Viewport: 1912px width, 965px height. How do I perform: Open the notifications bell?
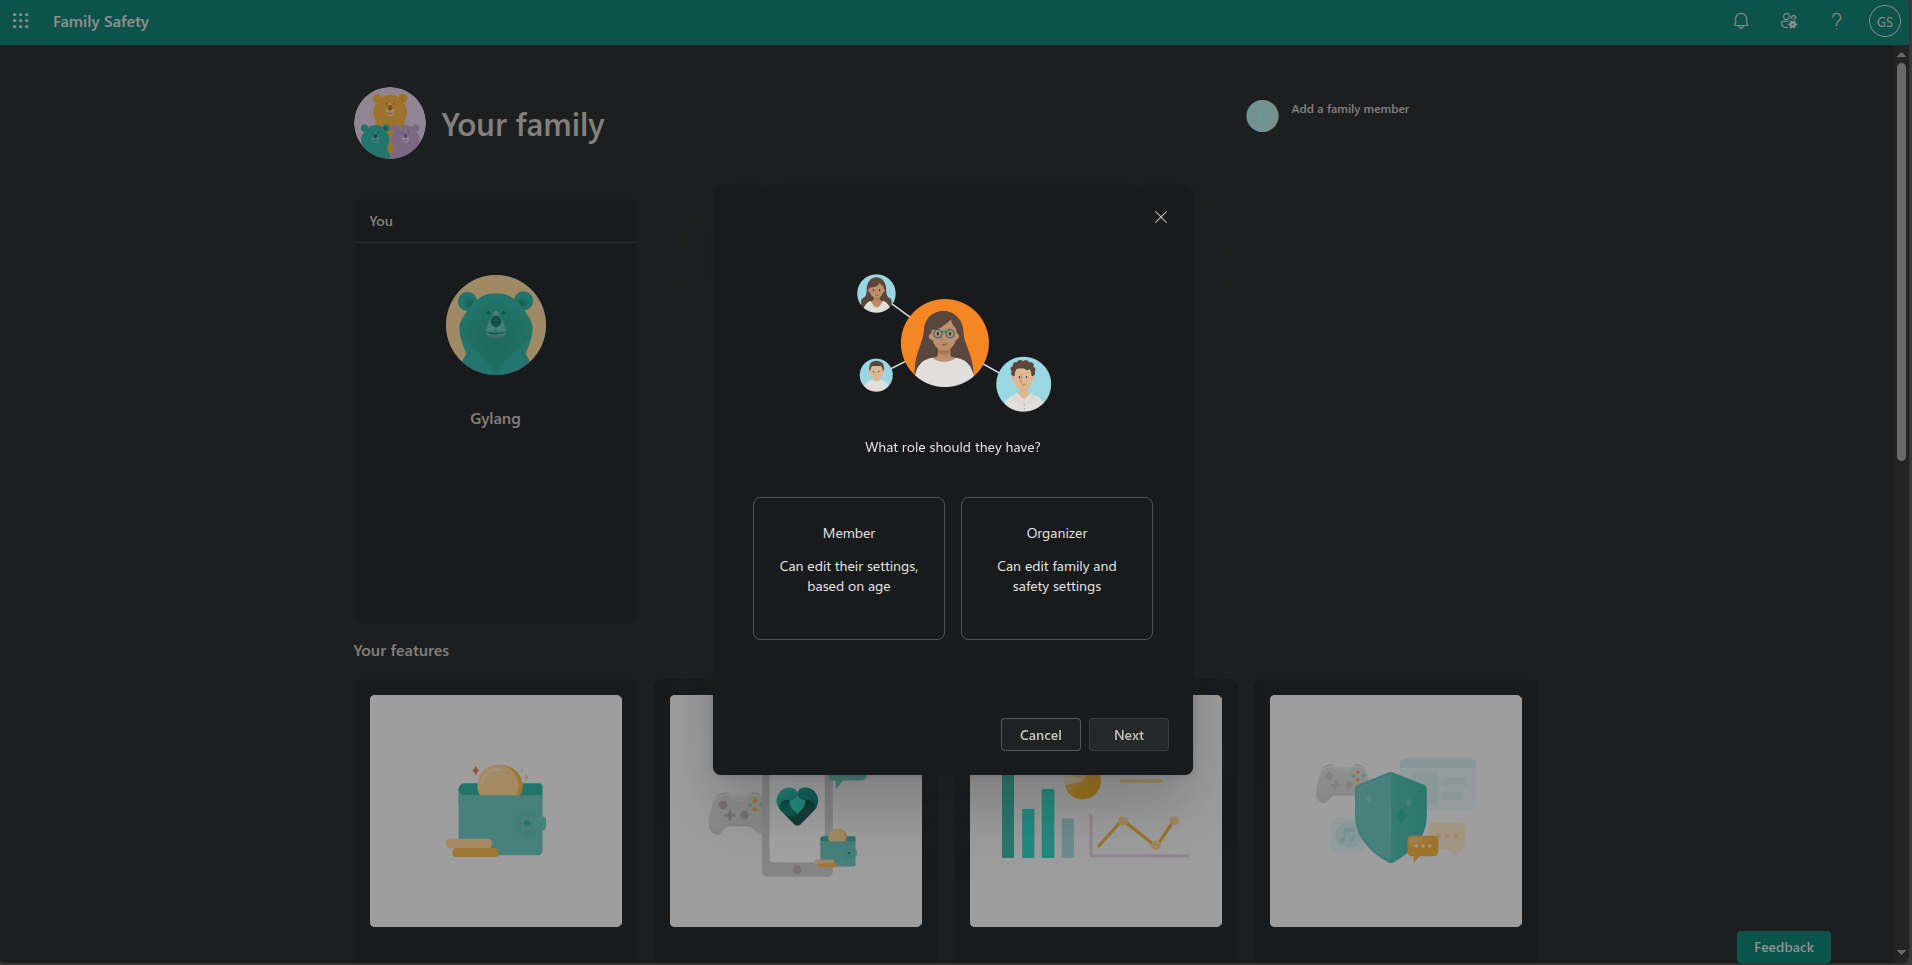click(1740, 21)
